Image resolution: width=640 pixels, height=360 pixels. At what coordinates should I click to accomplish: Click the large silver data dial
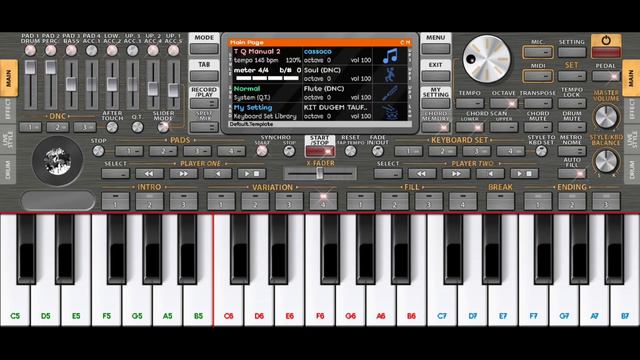[486, 59]
